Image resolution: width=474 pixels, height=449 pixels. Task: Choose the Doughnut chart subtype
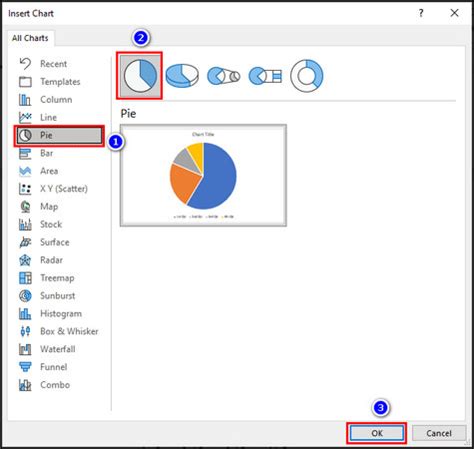tap(307, 76)
